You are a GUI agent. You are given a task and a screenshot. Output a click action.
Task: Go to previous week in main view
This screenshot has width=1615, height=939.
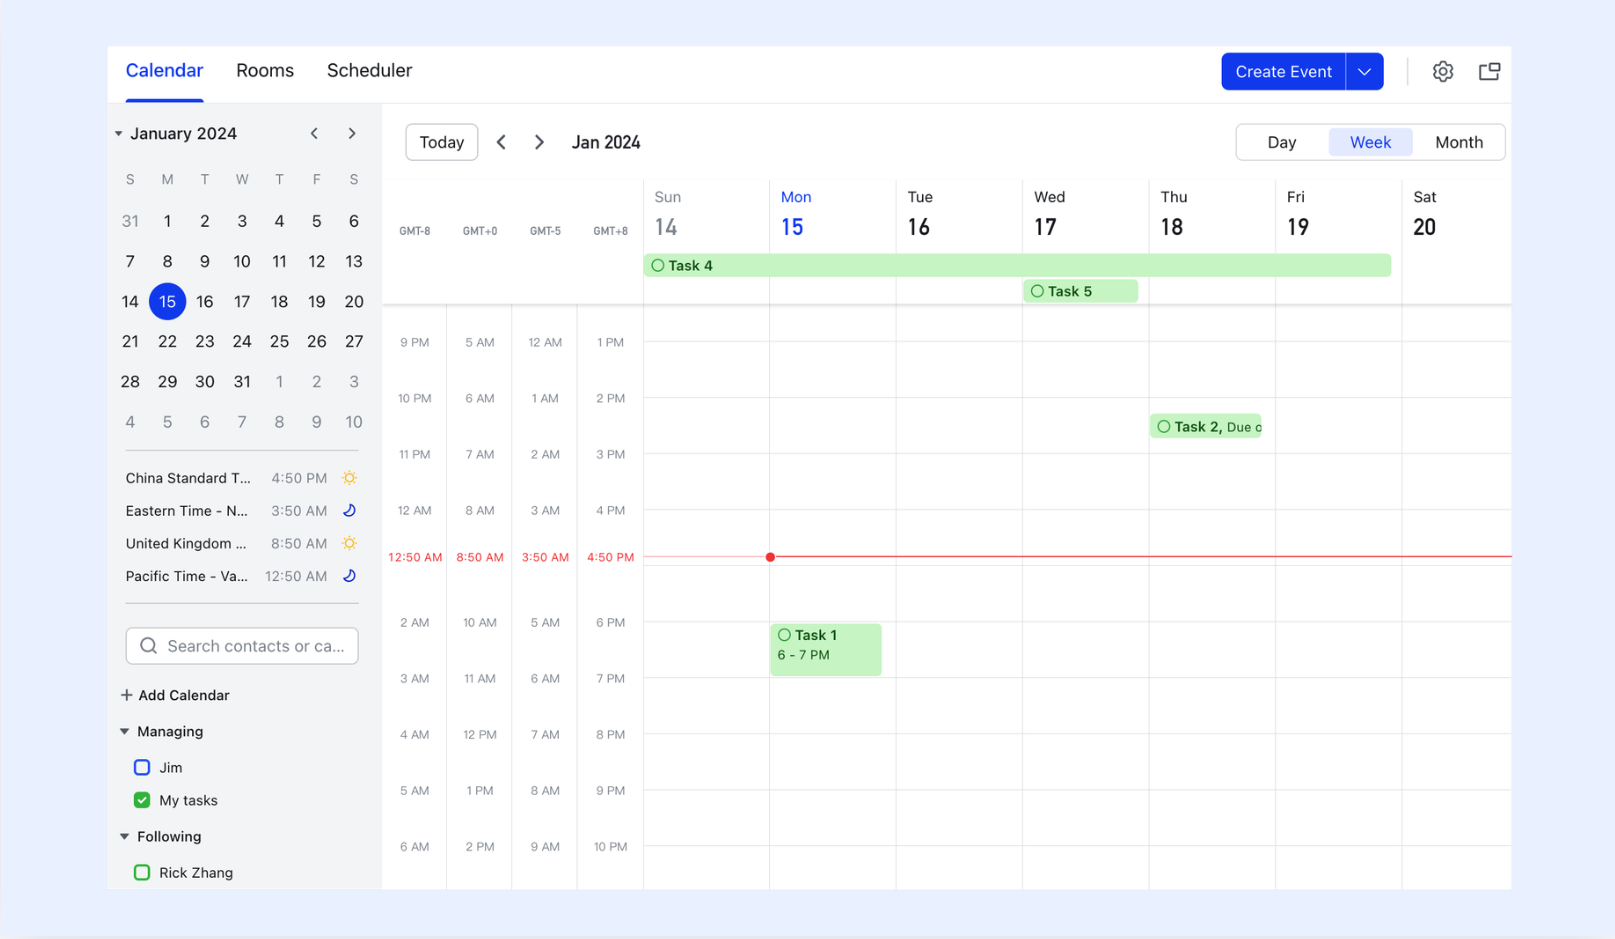(501, 142)
